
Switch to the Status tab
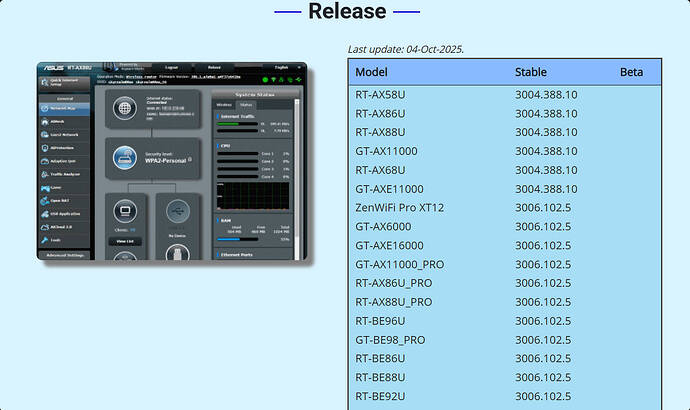pos(245,103)
